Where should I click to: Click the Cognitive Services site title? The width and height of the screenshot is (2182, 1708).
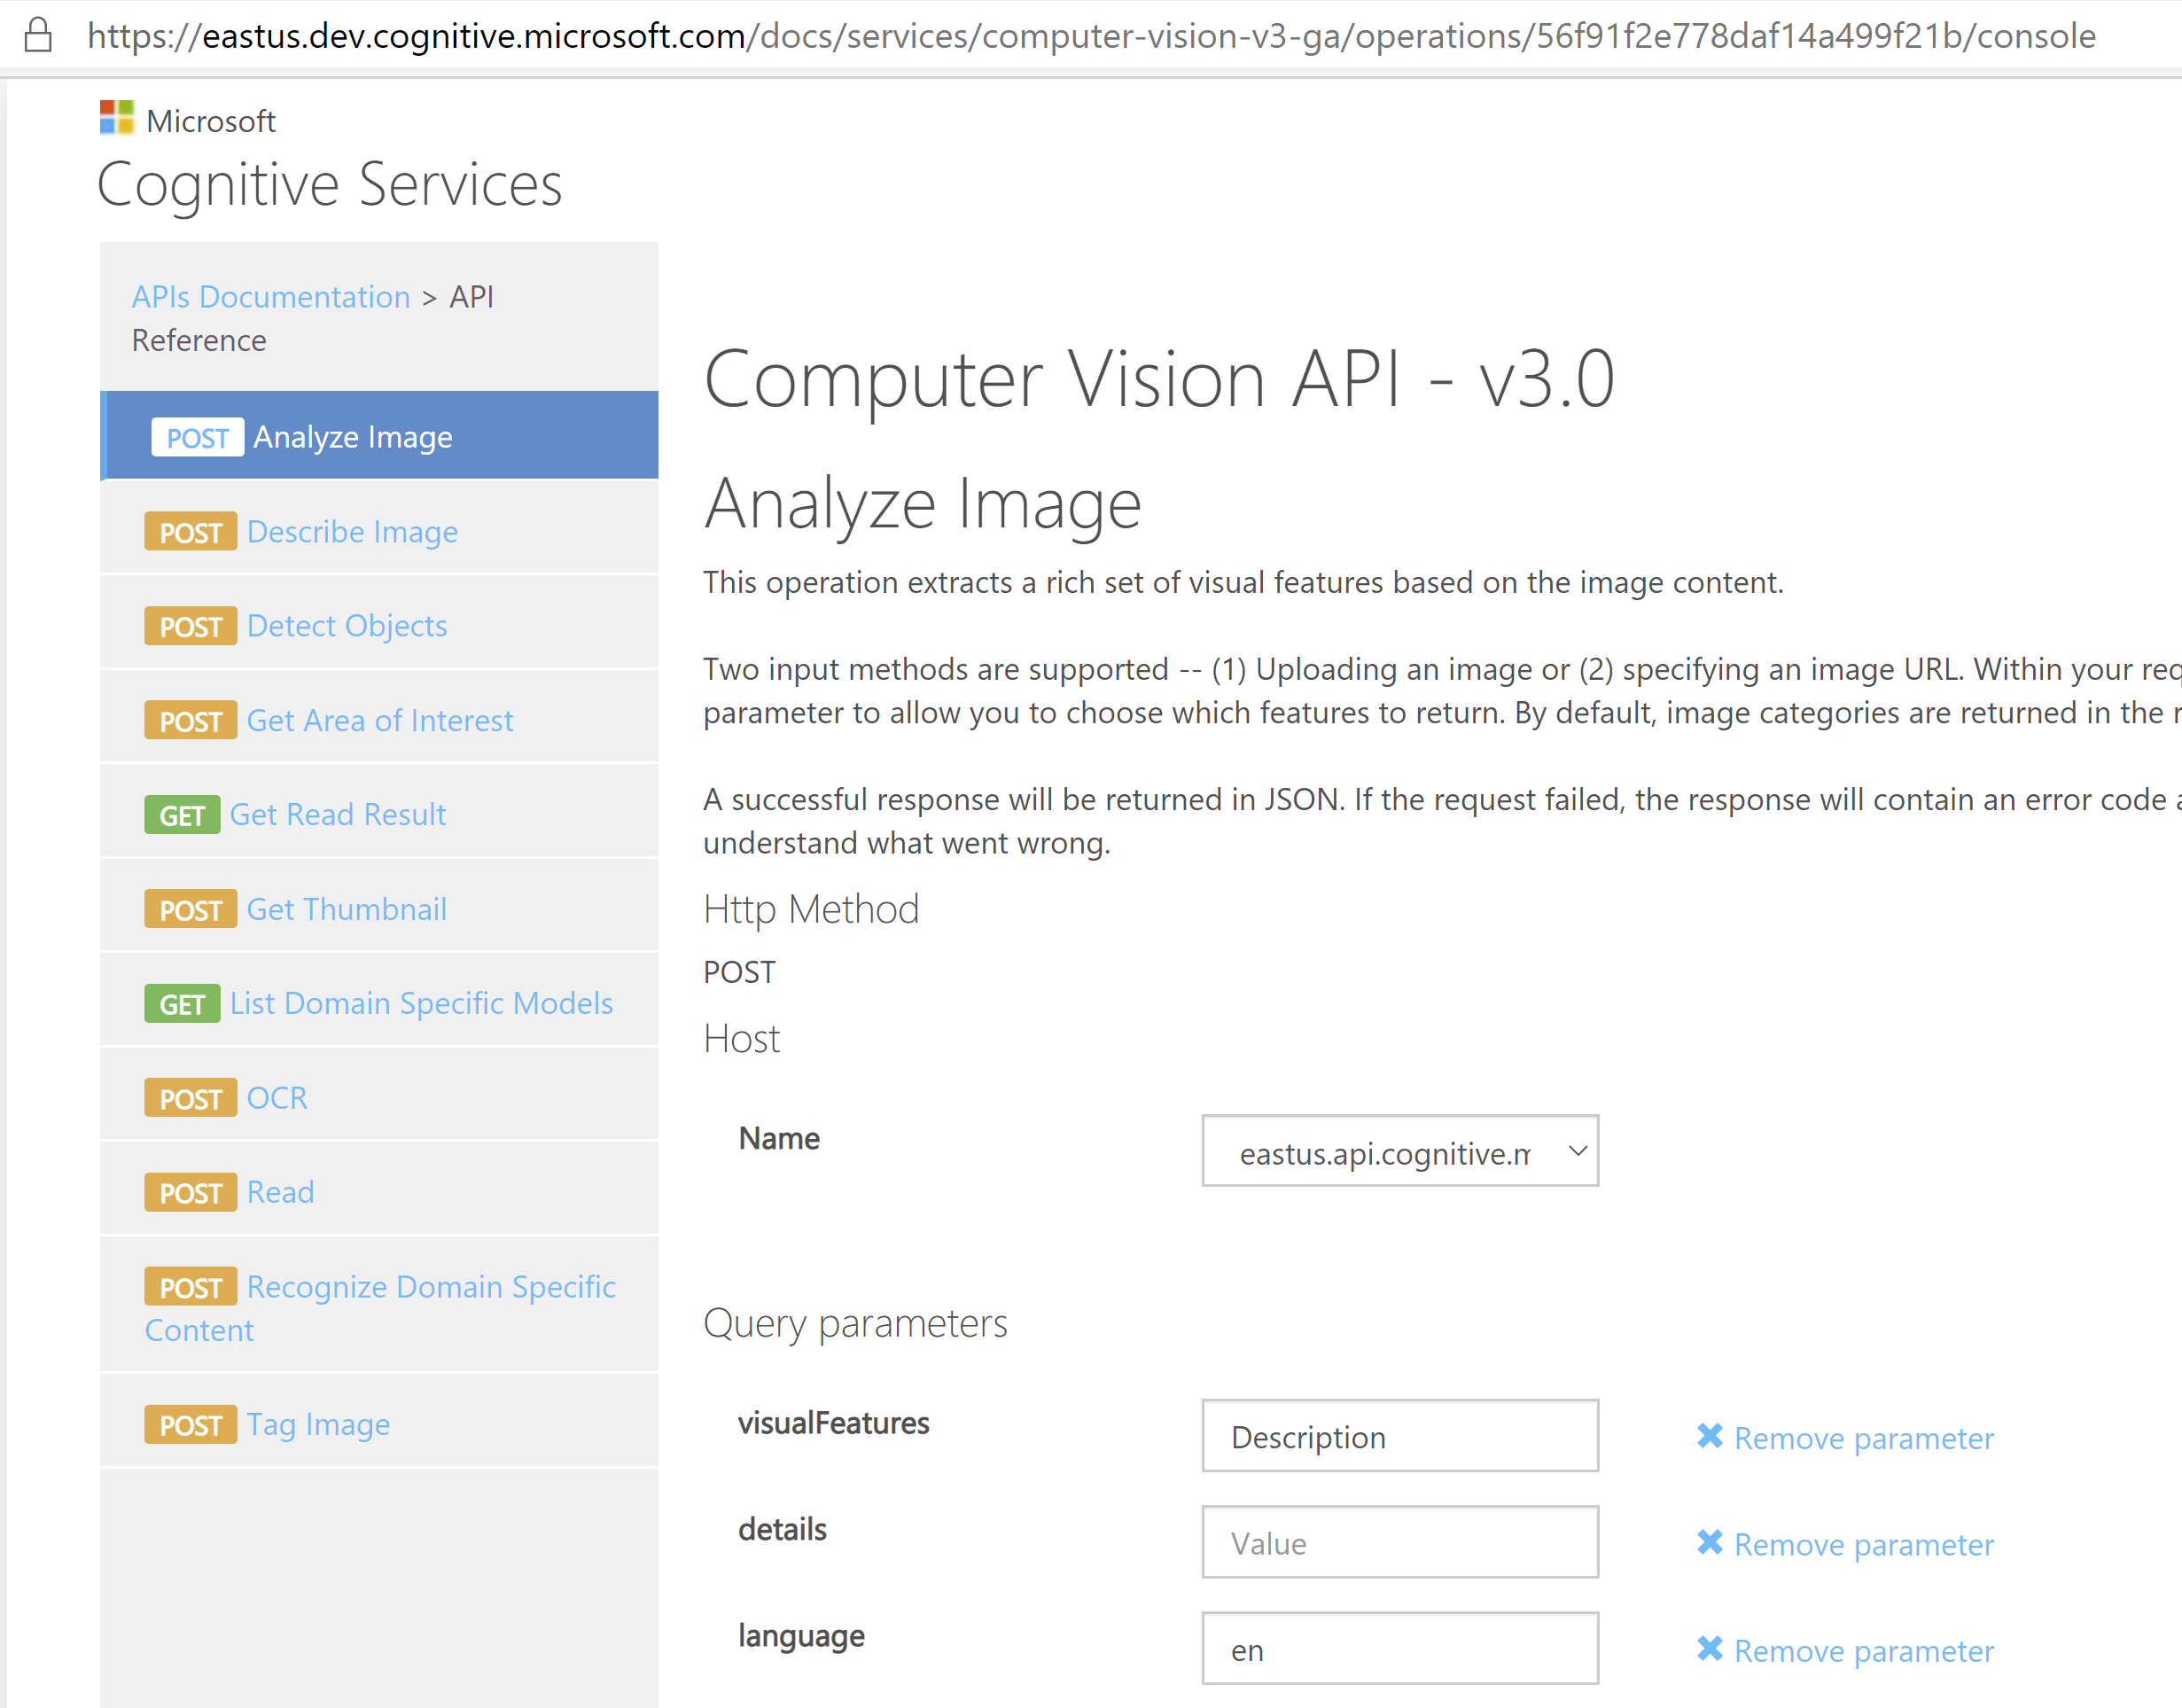[x=330, y=186]
